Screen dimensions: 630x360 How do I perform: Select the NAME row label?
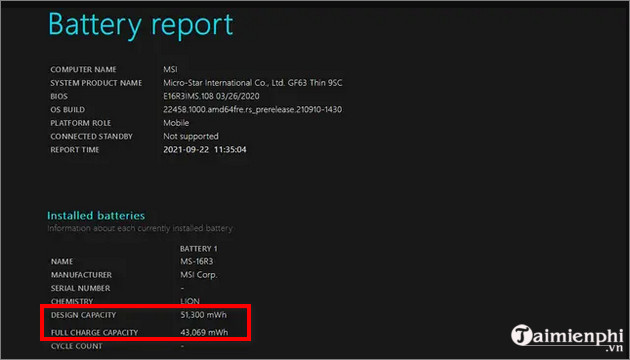[x=62, y=262]
